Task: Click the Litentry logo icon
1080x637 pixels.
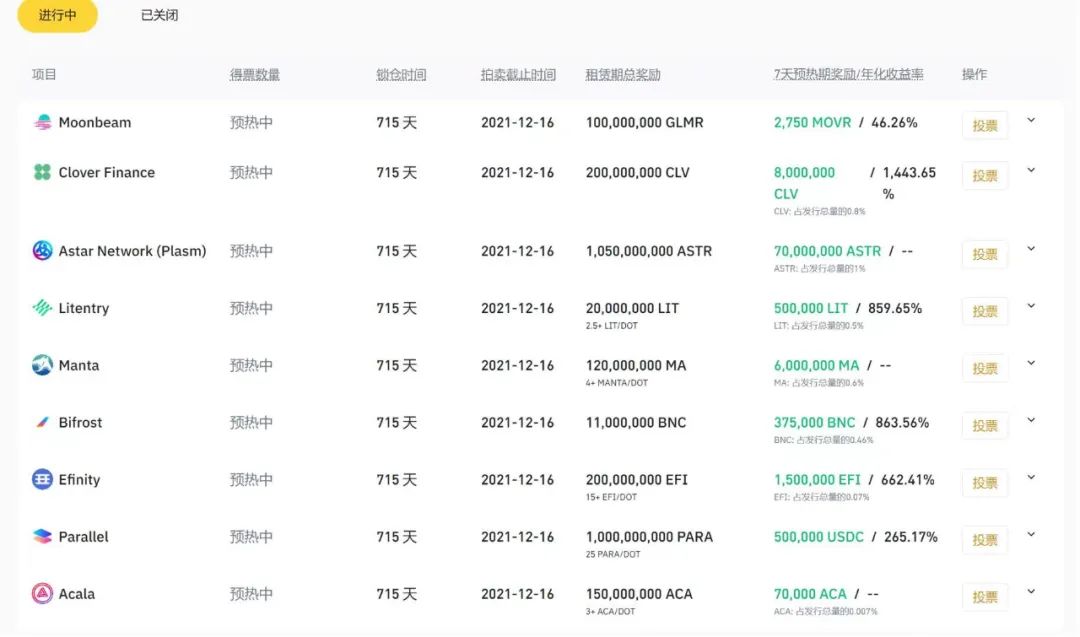Action: click(43, 308)
